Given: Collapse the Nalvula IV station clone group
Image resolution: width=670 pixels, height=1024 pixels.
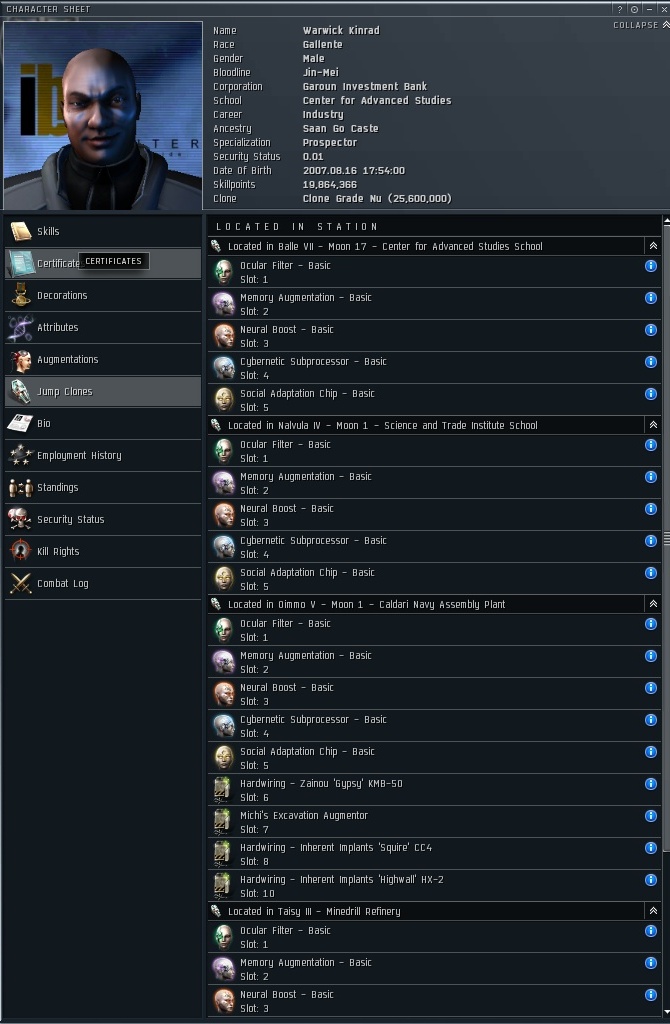Looking at the screenshot, I should click(653, 425).
